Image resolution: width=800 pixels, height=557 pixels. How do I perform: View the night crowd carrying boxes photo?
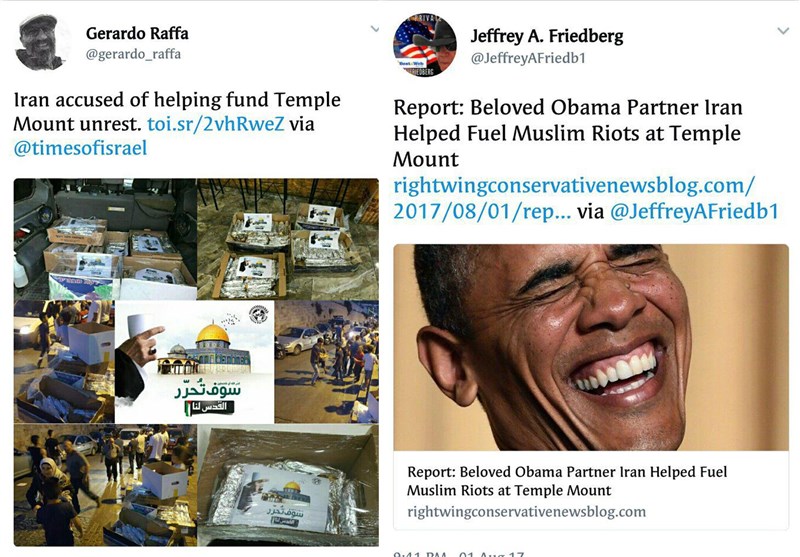105,485
